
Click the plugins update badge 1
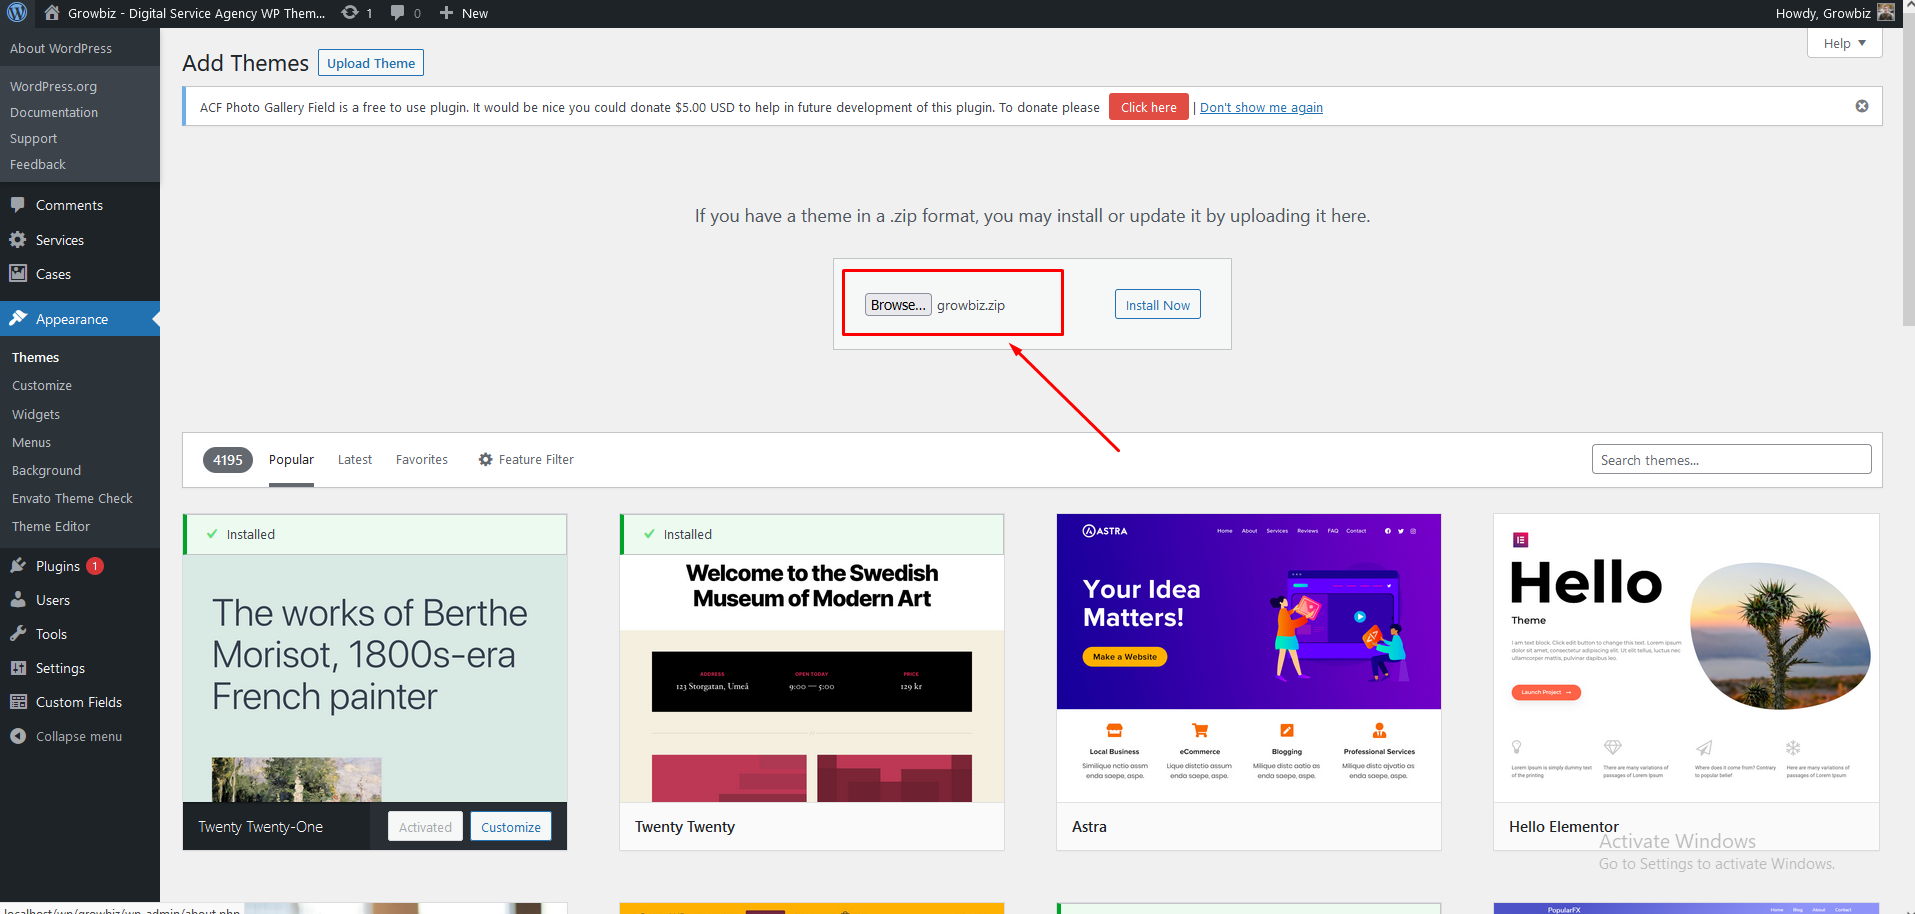click(95, 566)
